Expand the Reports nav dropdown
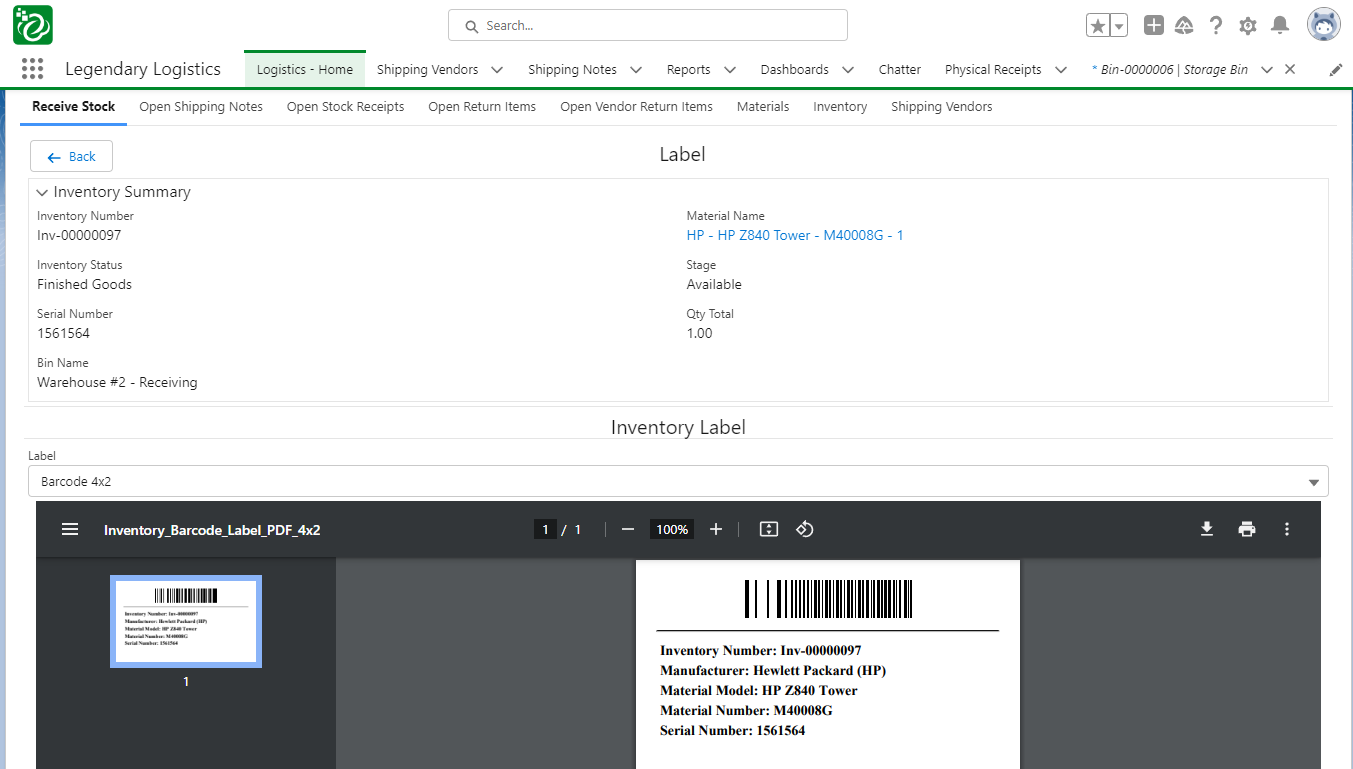Image resolution: width=1353 pixels, height=769 pixels. (x=730, y=70)
